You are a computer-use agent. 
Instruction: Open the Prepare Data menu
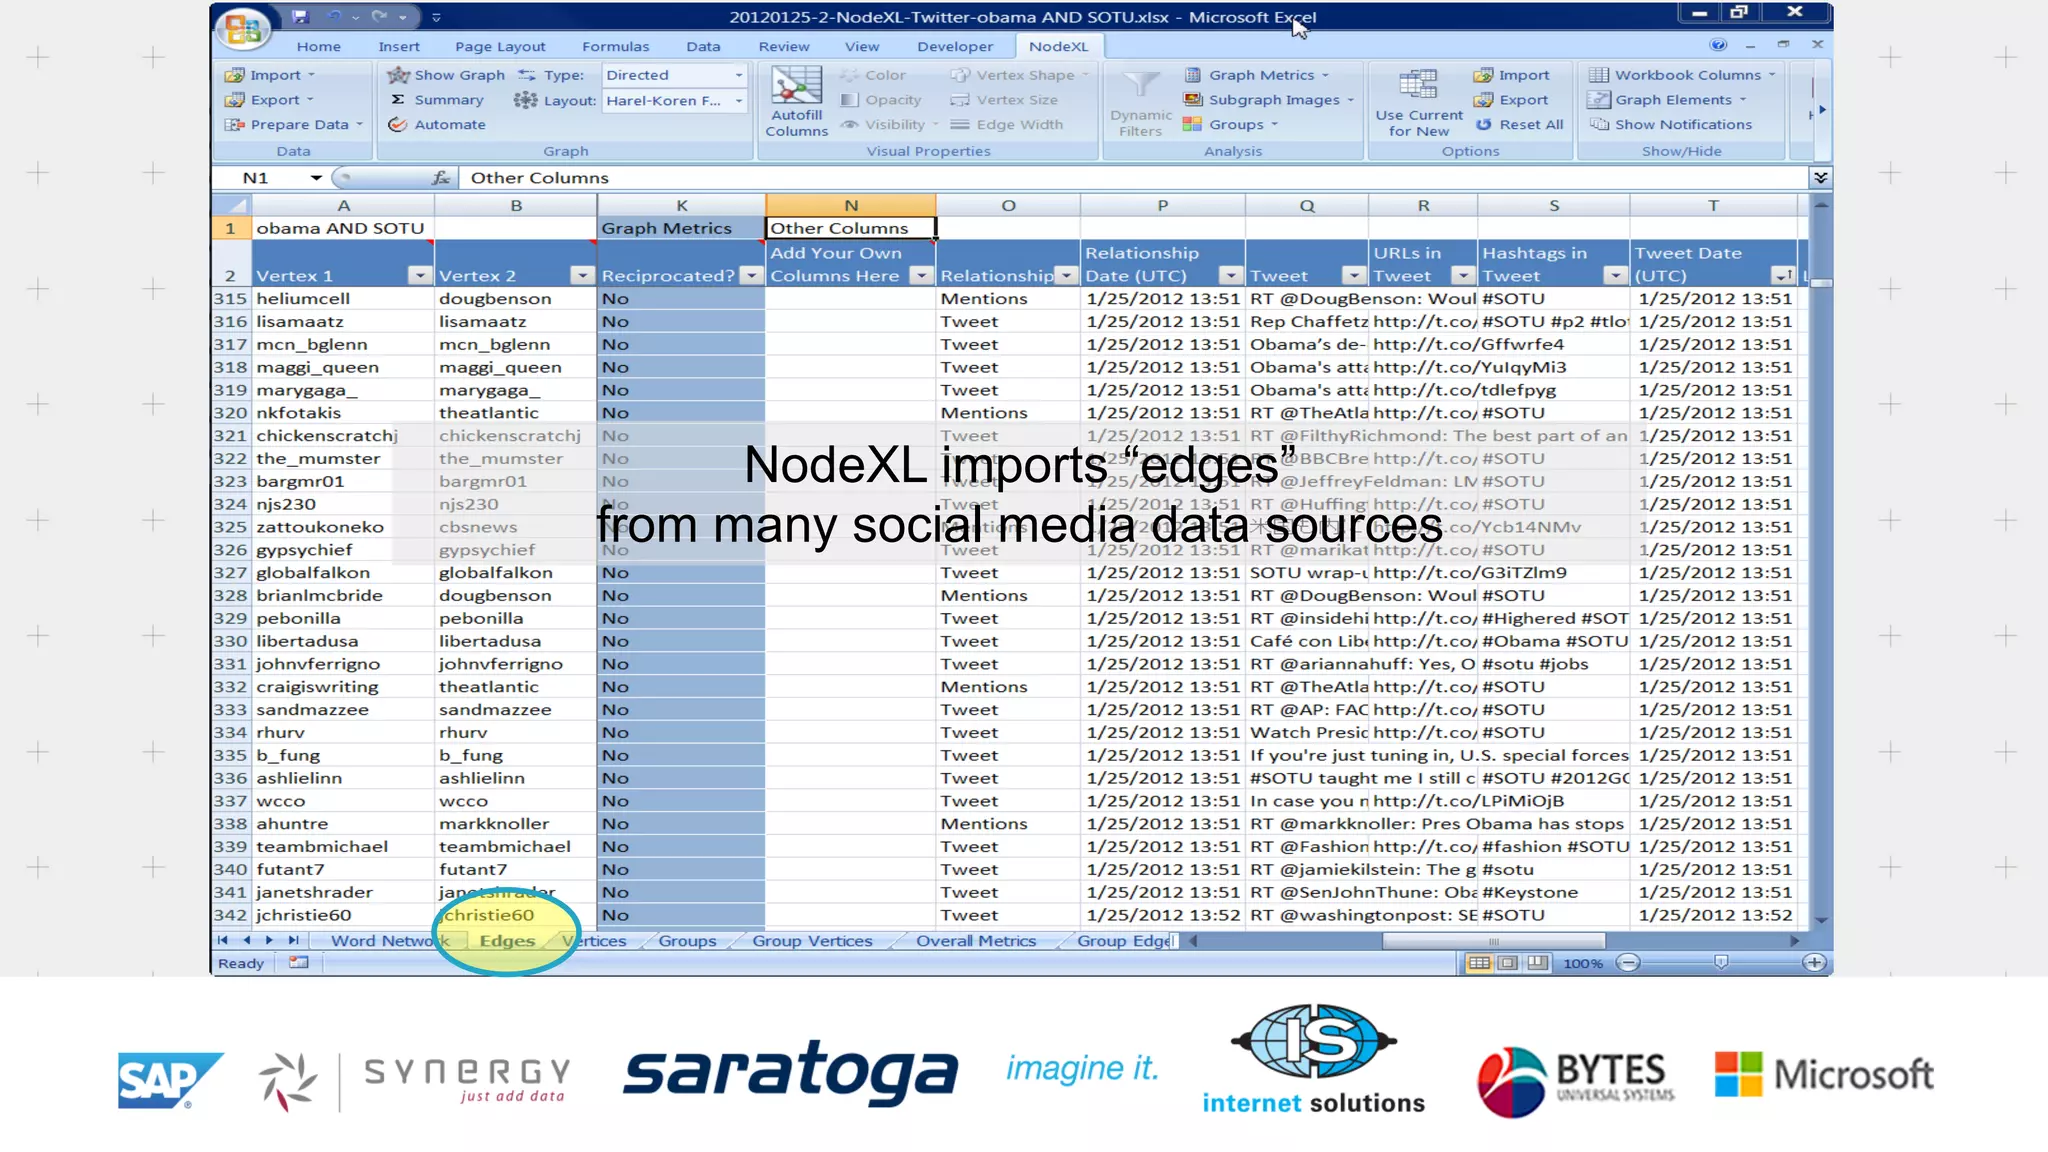[x=293, y=124]
